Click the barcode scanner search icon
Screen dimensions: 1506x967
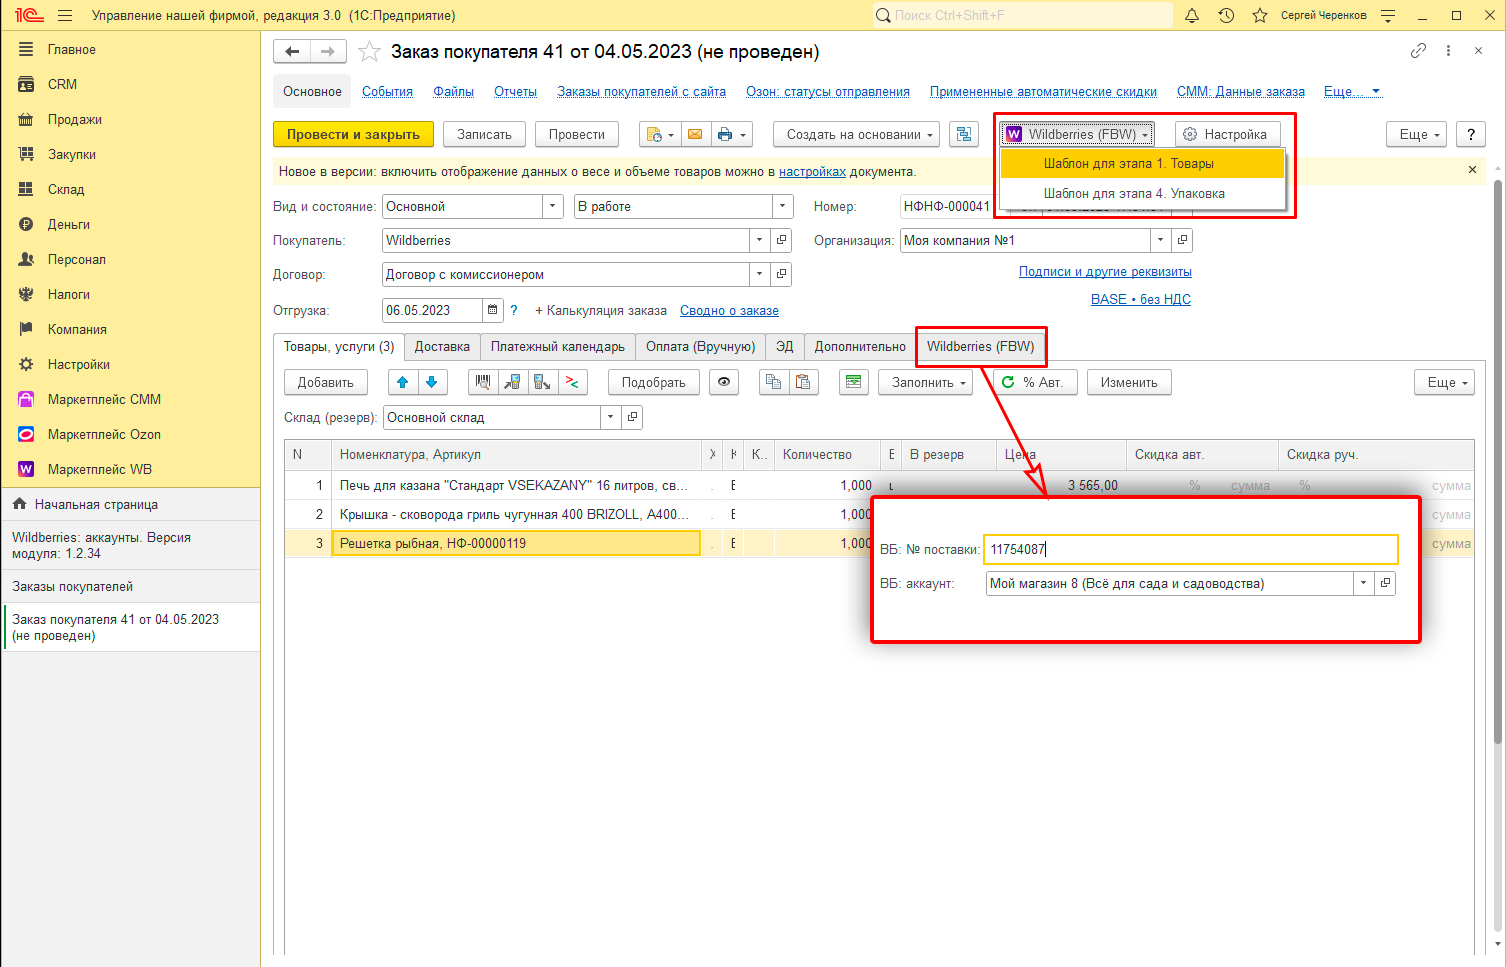tap(483, 382)
